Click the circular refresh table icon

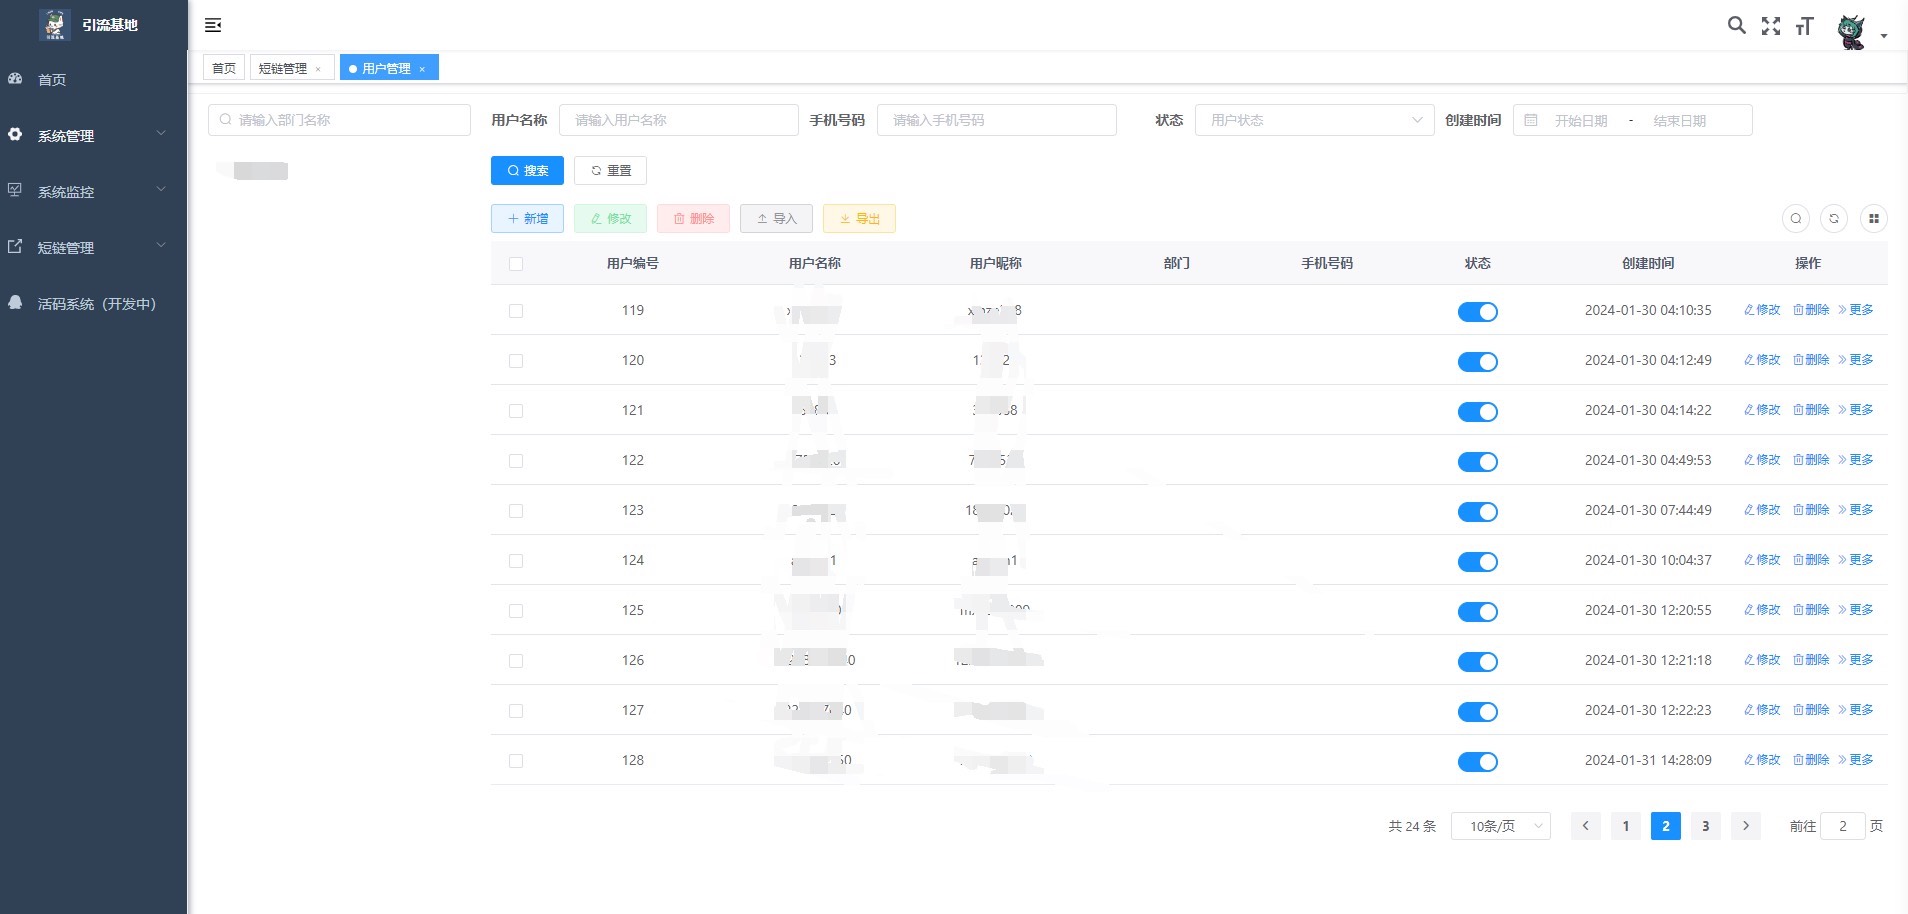tap(1834, 218)
